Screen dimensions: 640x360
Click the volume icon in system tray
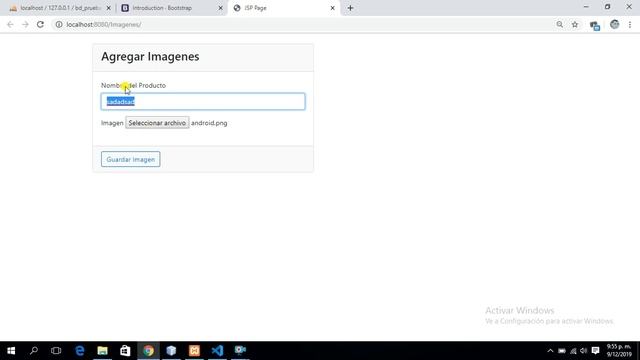pyautogui.click(x=584, y=351)
